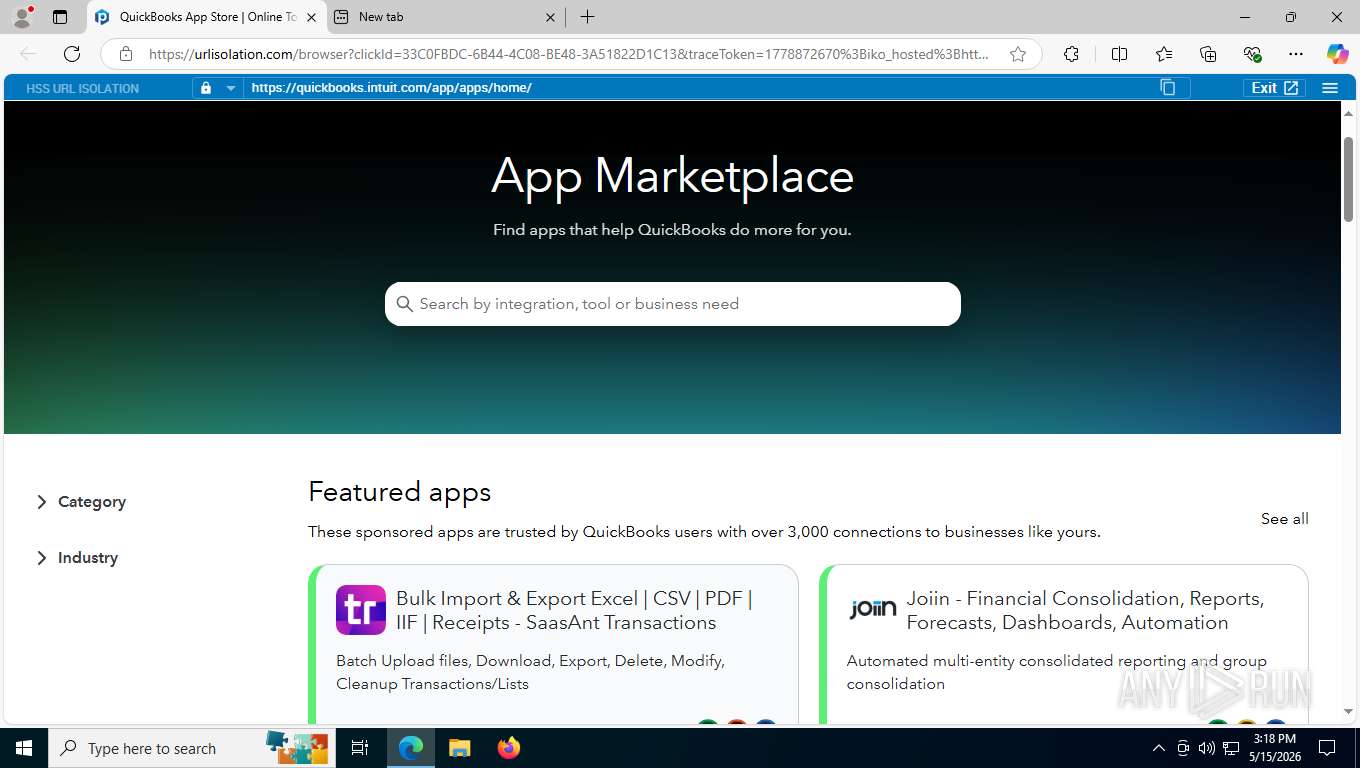Image resolution: width=1360 pixels, height=768 pixels.
Task: Click the scrollbar up arrow
Action: pos(1348,112)
